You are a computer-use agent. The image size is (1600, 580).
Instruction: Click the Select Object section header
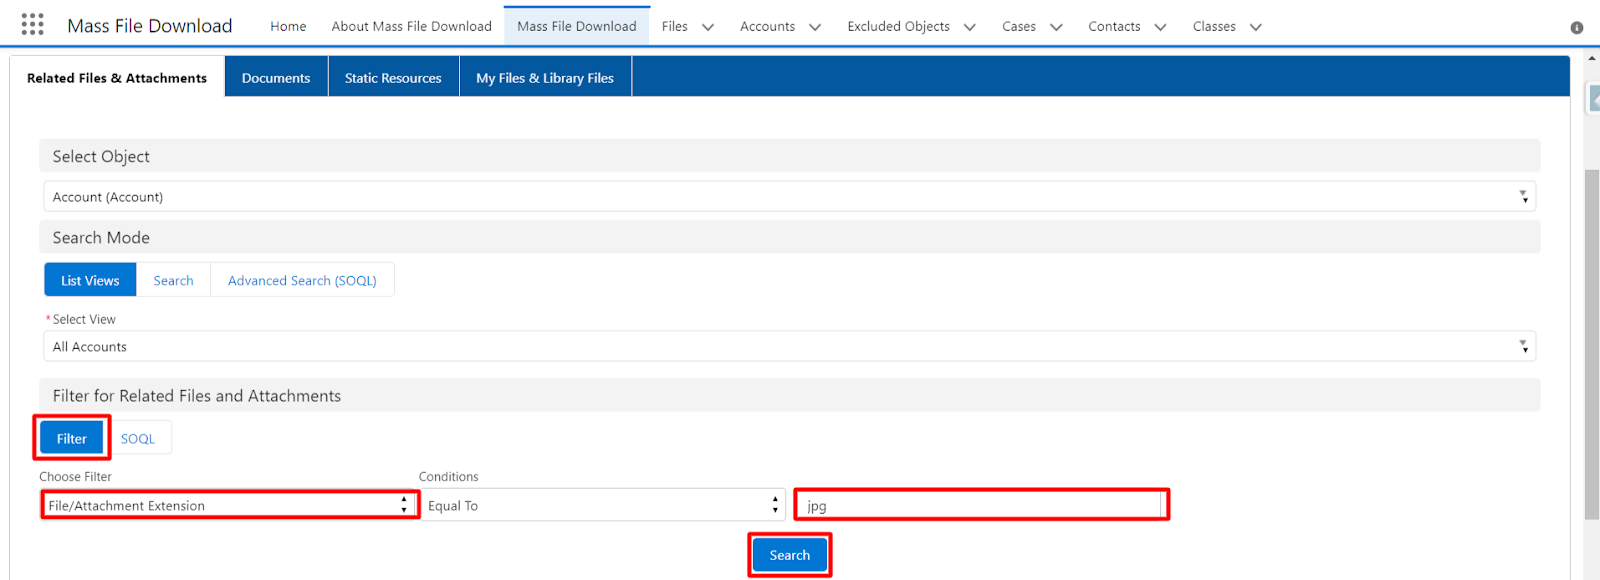coord(790,156)
